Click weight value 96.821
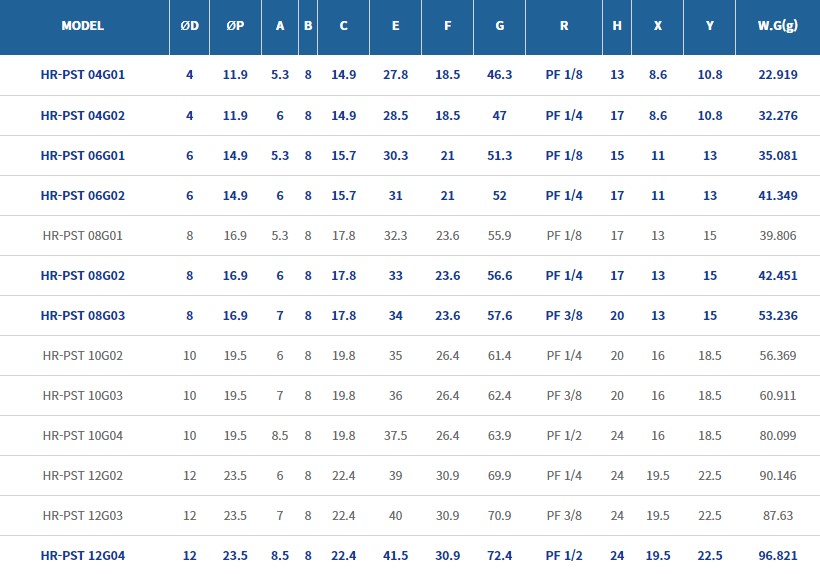 point(778,556)
